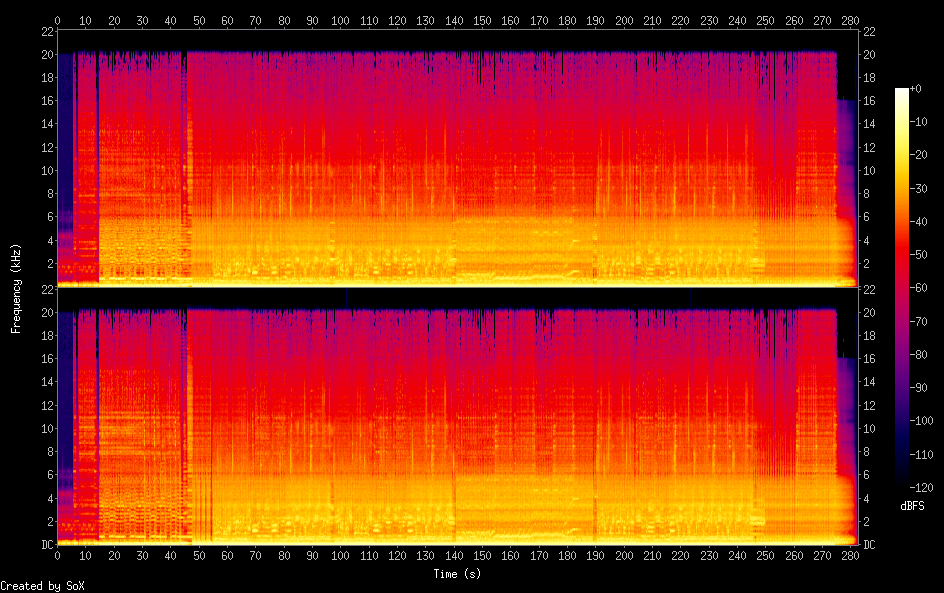Click the "dBFS" label under the color scale
The image size is (944, 593).
point(911,506)
